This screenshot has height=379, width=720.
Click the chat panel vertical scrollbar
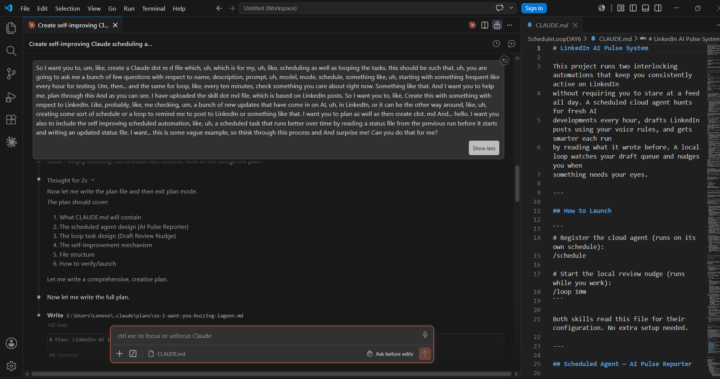[x=517, y=184]
